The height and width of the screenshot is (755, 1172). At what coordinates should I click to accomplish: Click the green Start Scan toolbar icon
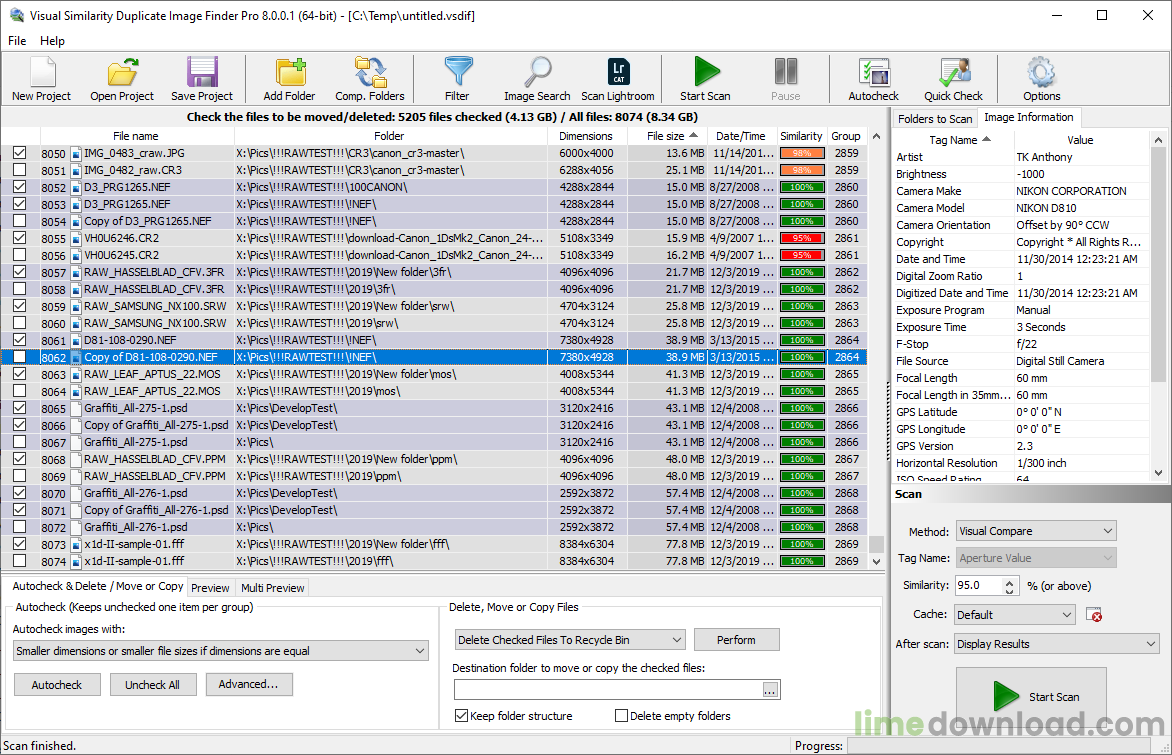[706, 73]
